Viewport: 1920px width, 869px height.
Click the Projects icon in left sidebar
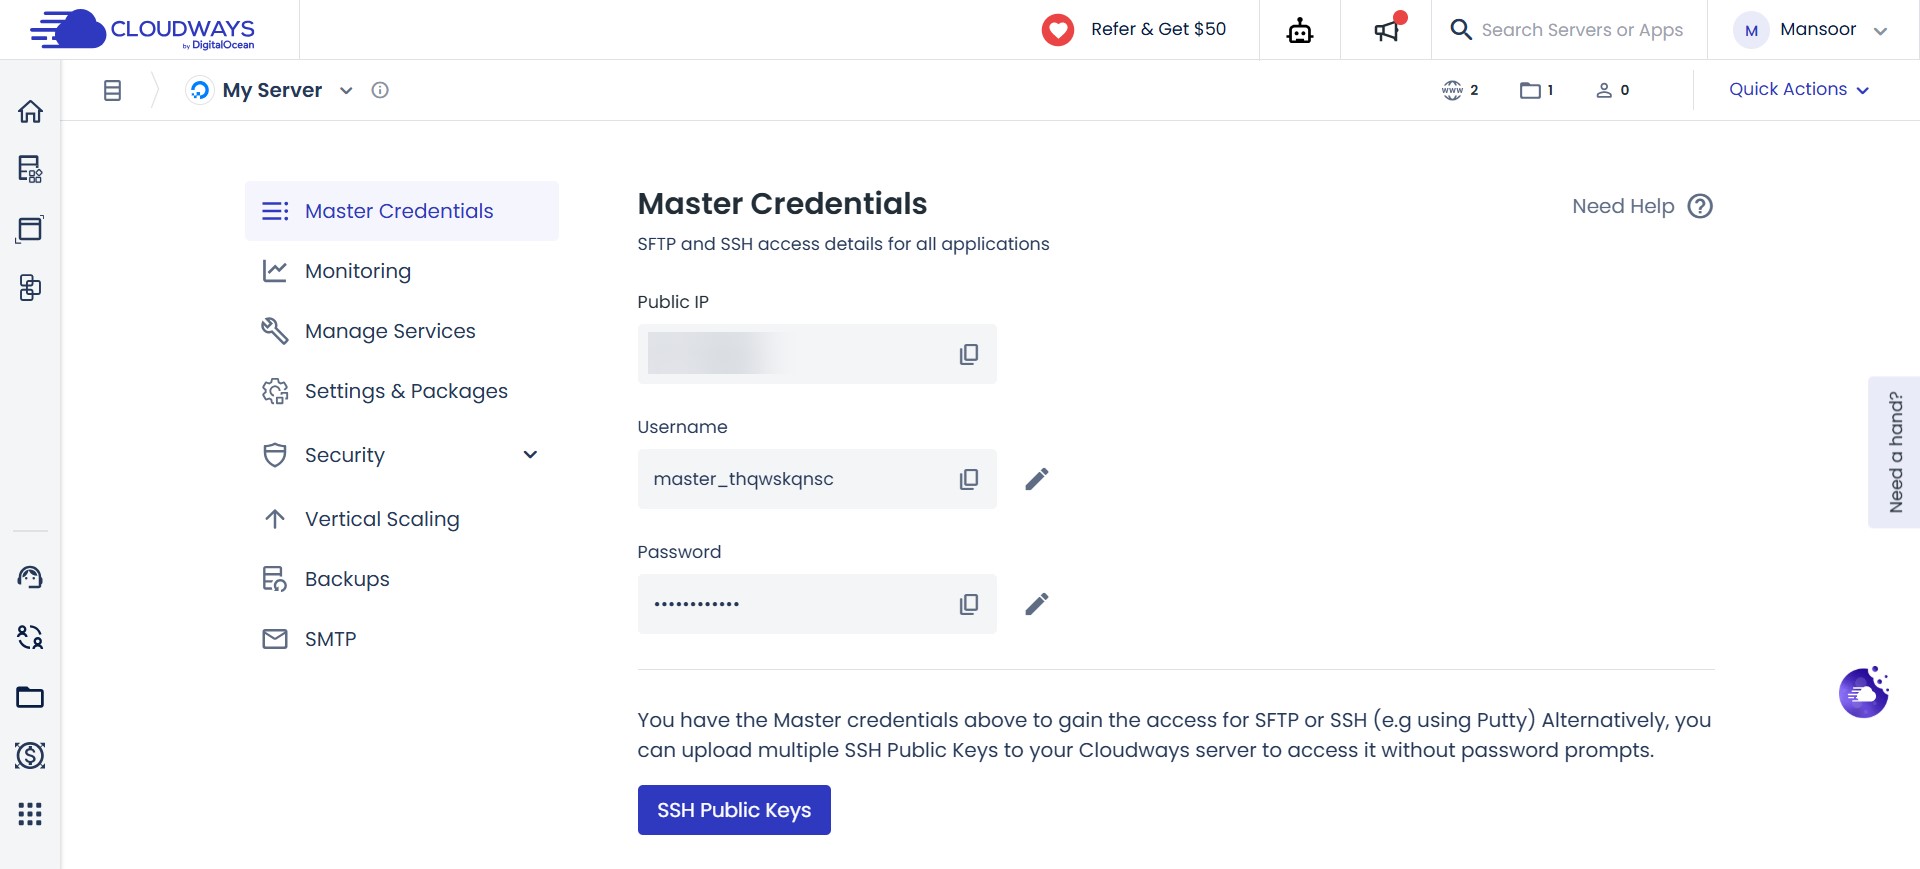tap(30, 288)
